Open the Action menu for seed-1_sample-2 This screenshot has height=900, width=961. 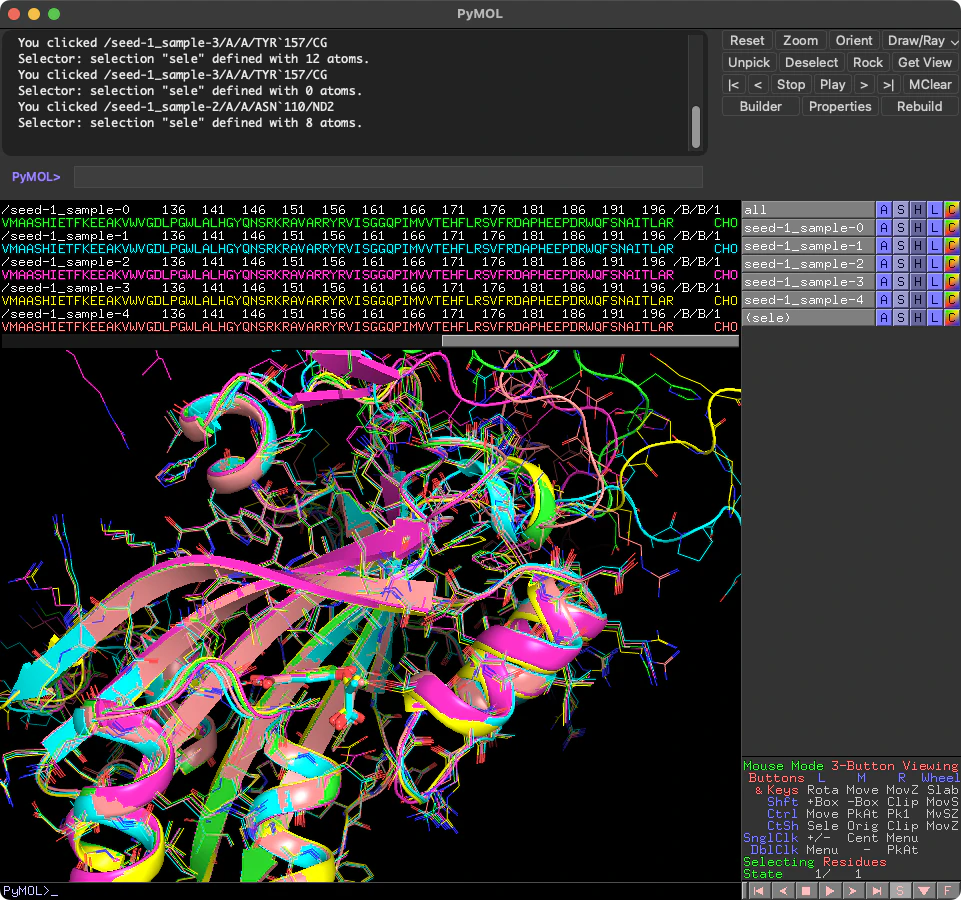pyautogui.click(x=884, y=264)
